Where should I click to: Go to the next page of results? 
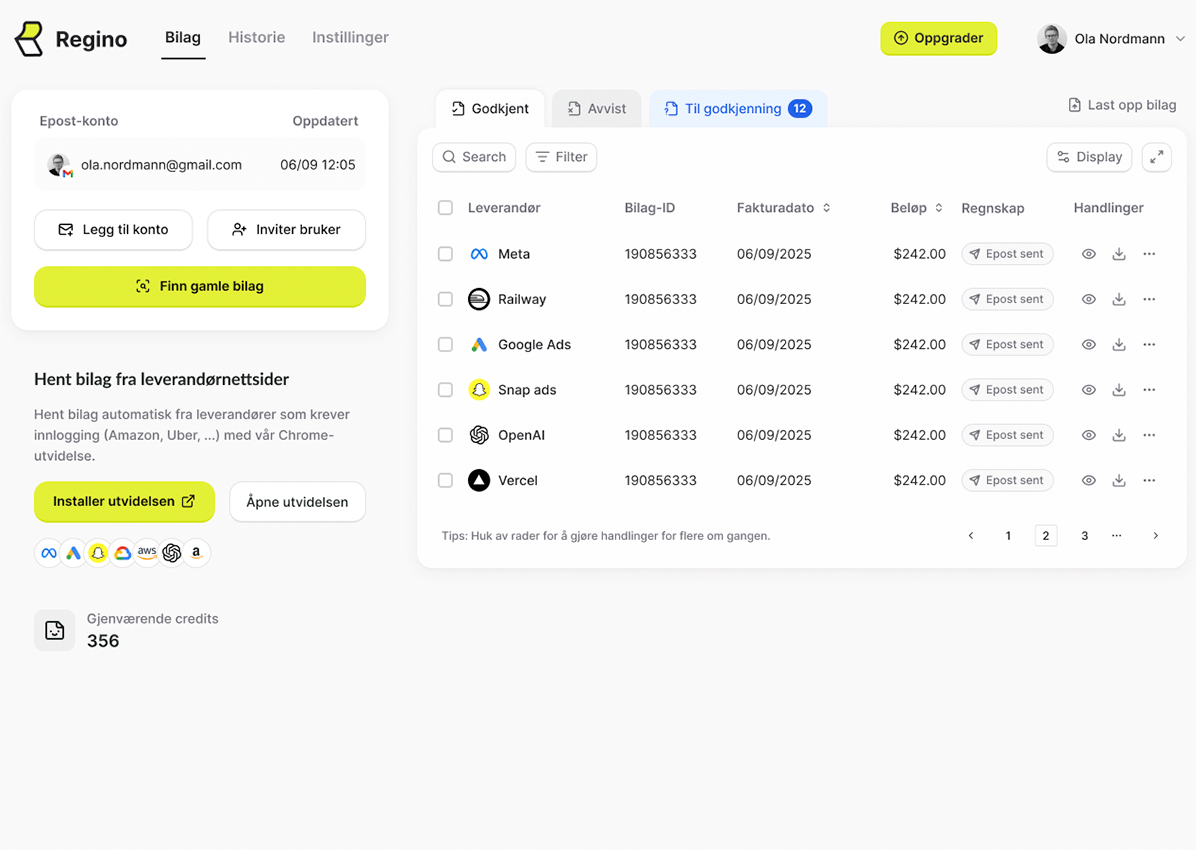point(1155,536)
